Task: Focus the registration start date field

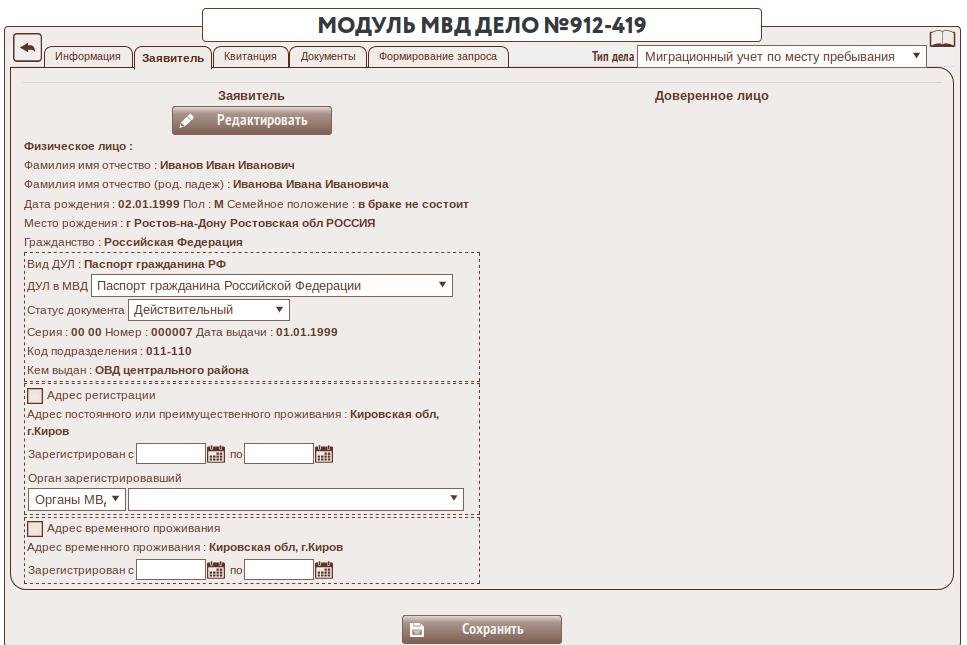Action: click(x=171, y=455)
